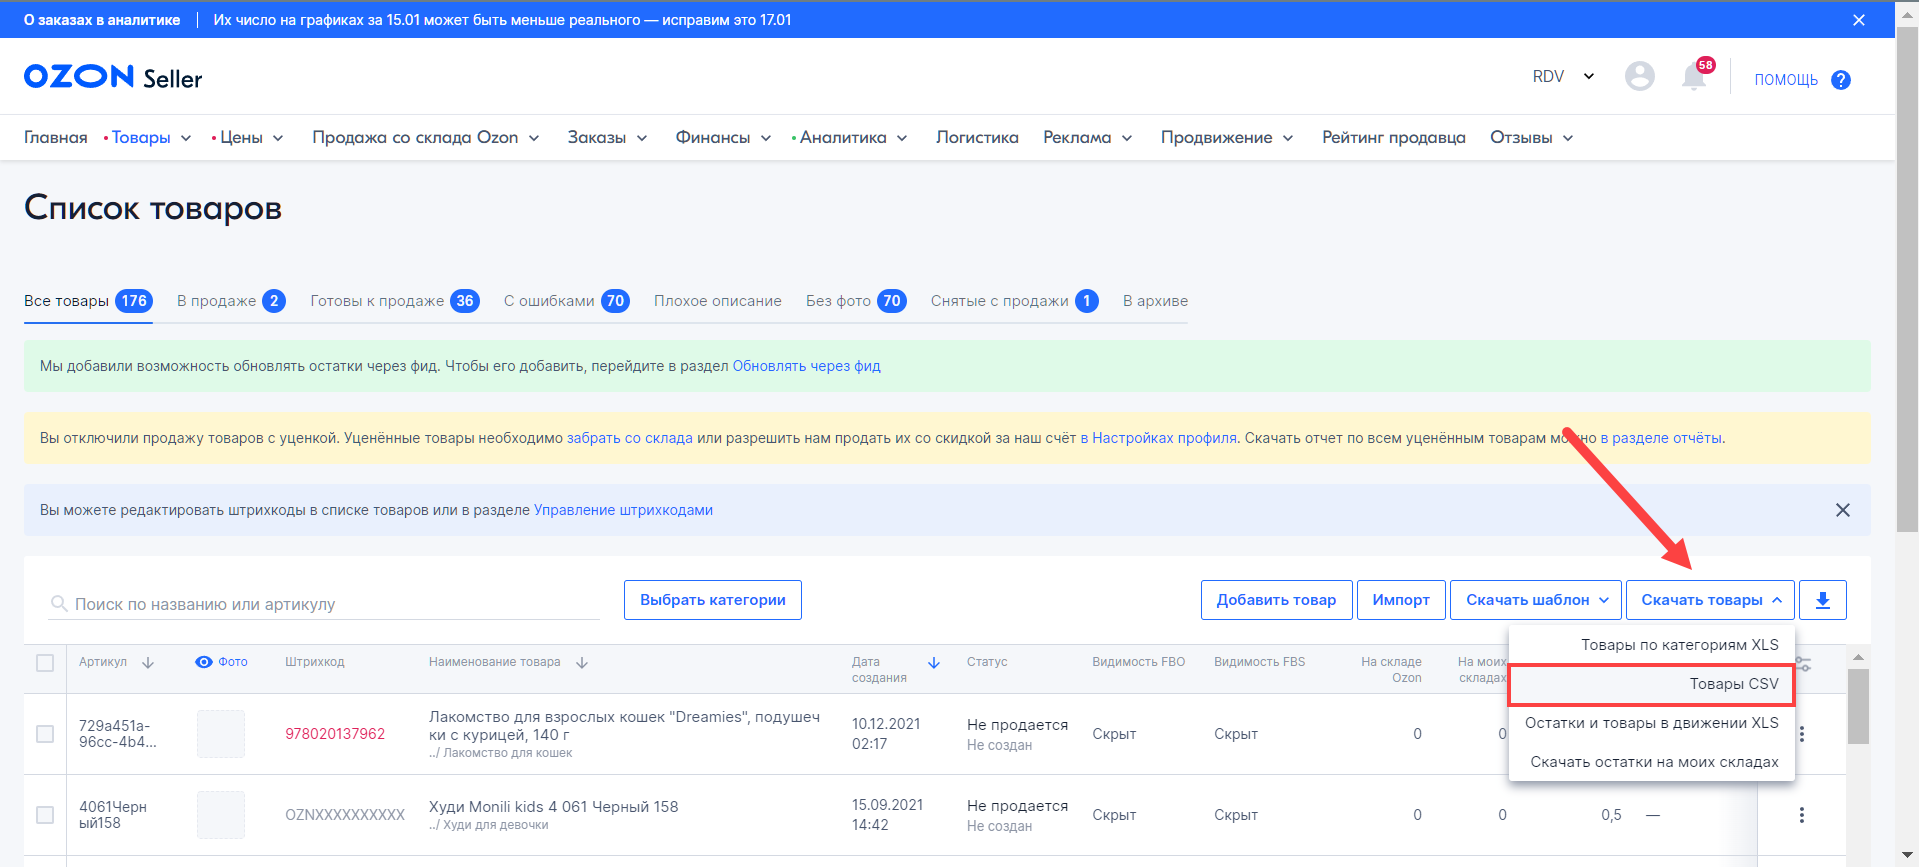The width and height of the screenshot is (1919, 867).
Task: Click the download arrow icon button
Action: [1822, 600]
